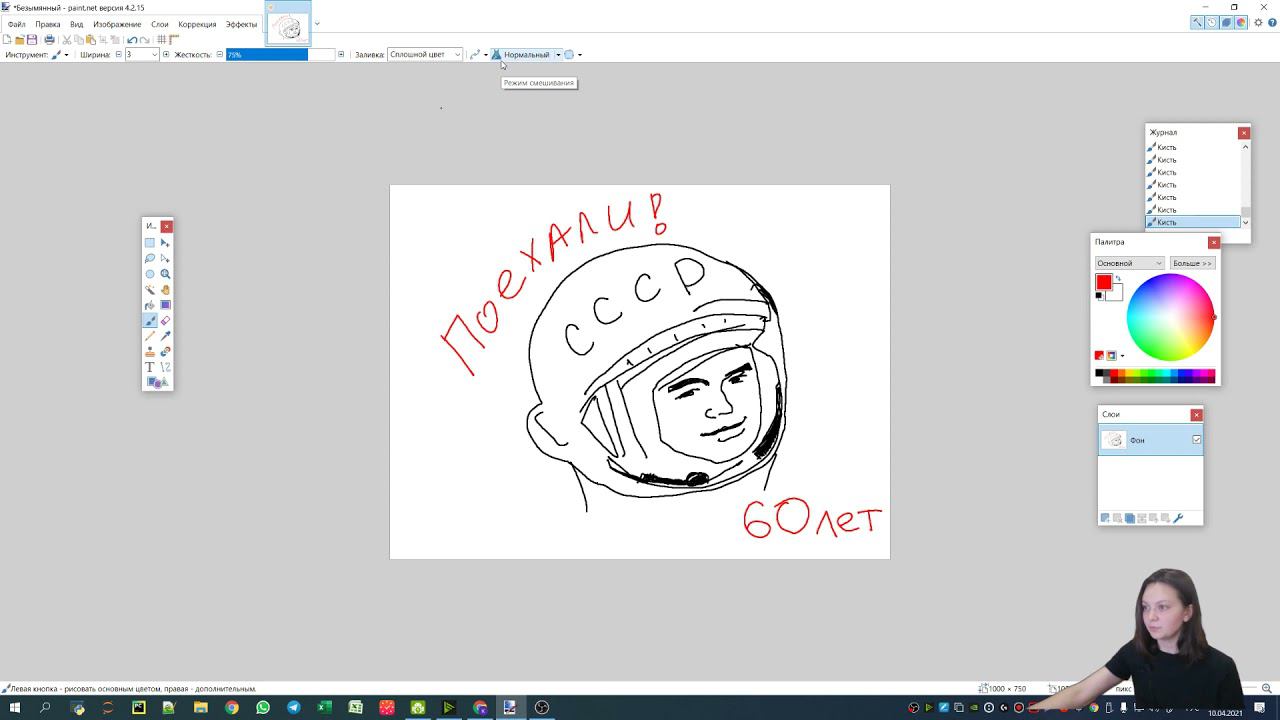Toggle the Colors window button at top right
1280x720 pixels.
pyautogui.click(x=1241, y=22)
